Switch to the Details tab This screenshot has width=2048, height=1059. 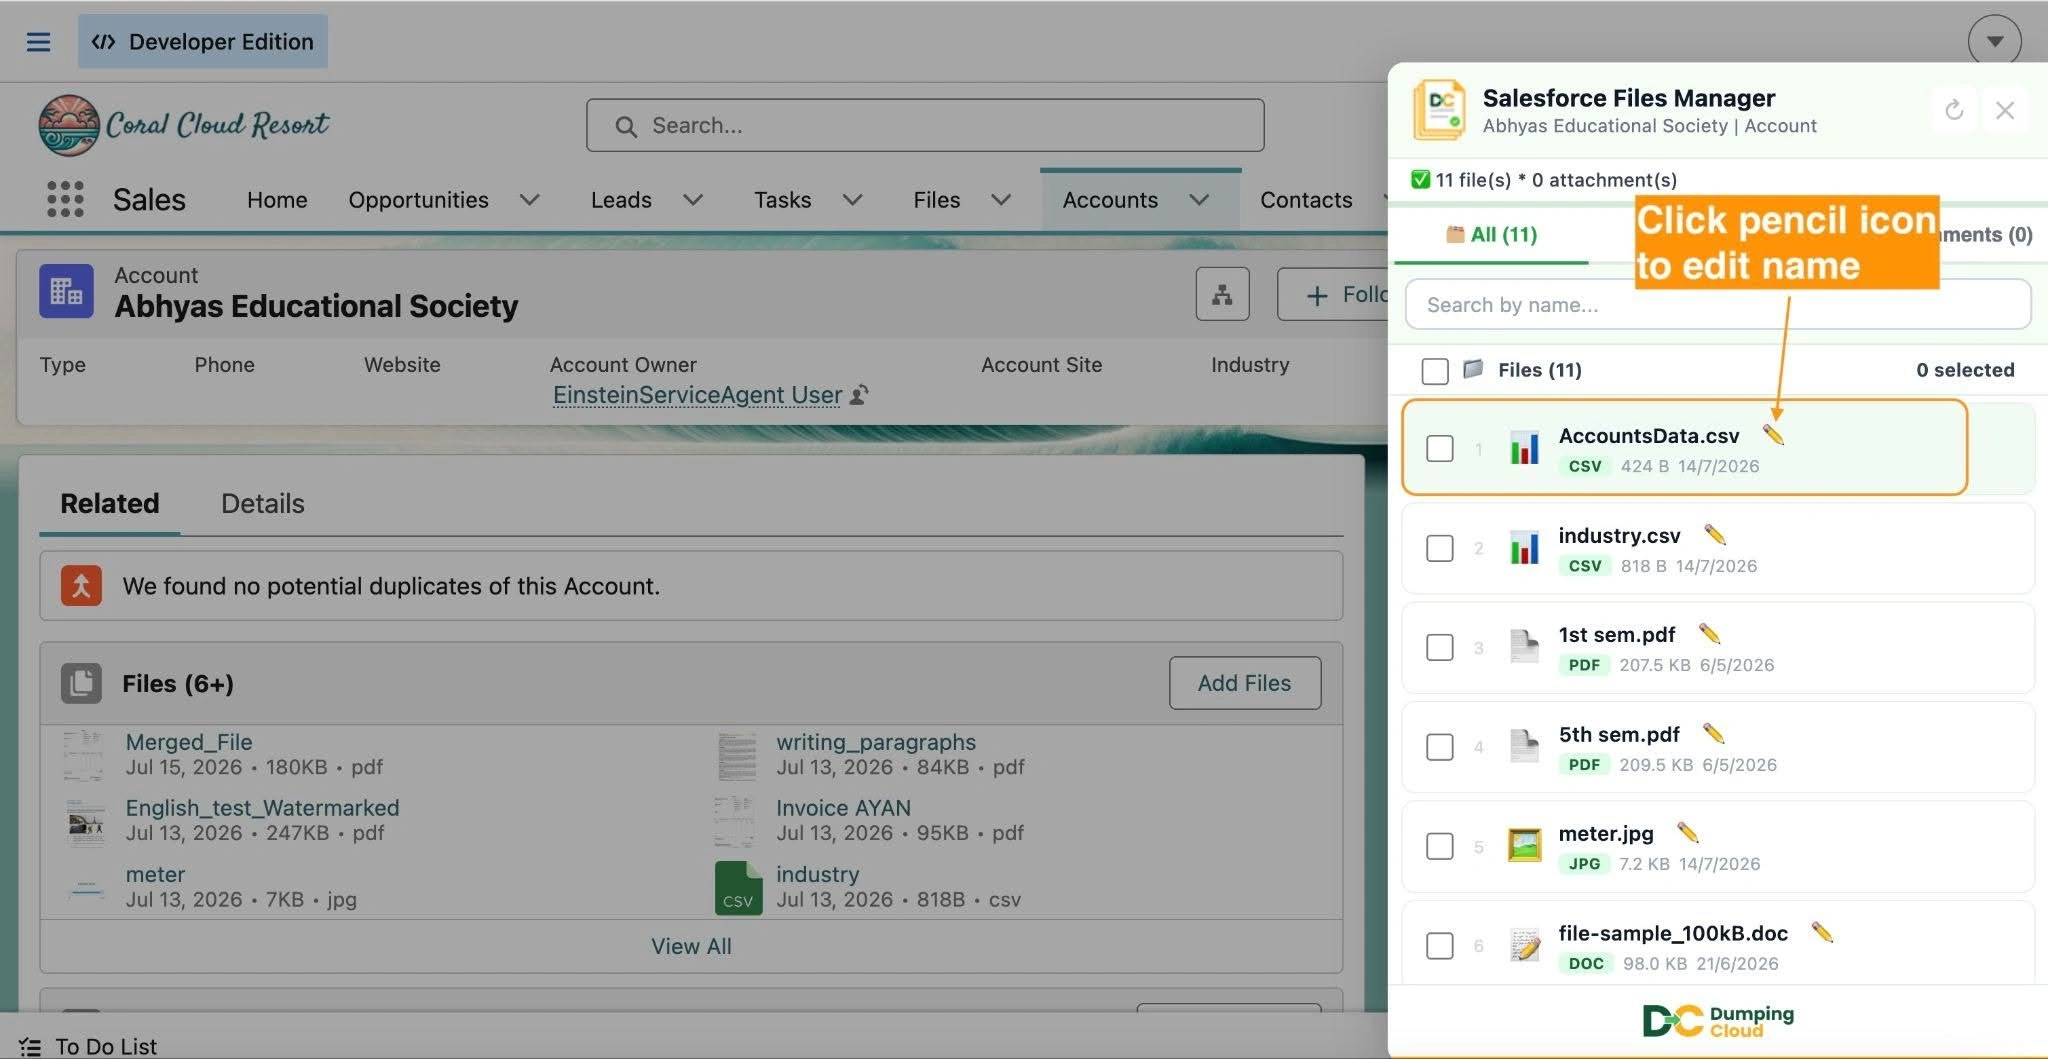(263, 503)
